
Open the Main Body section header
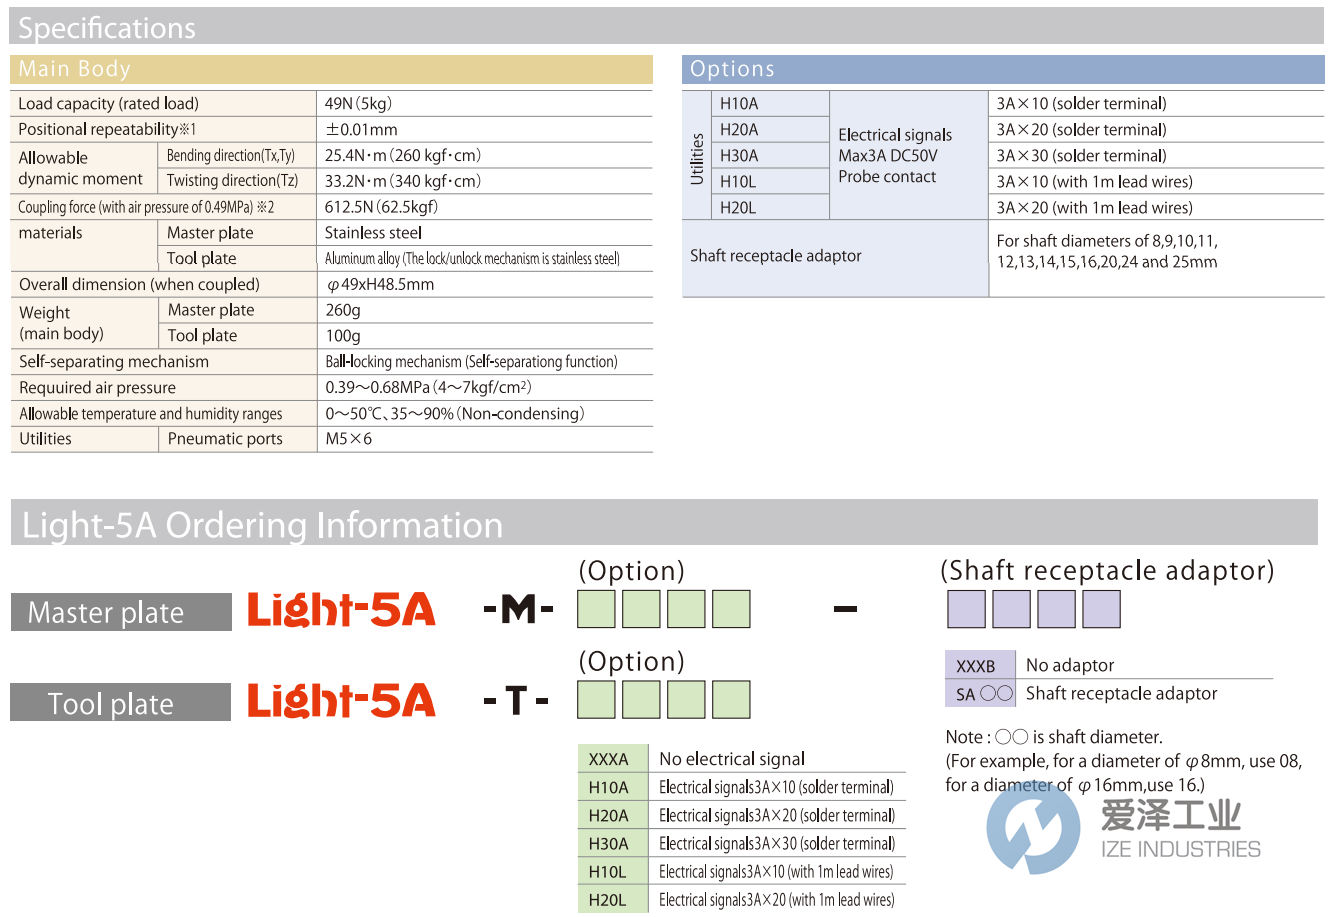point(74,69)
